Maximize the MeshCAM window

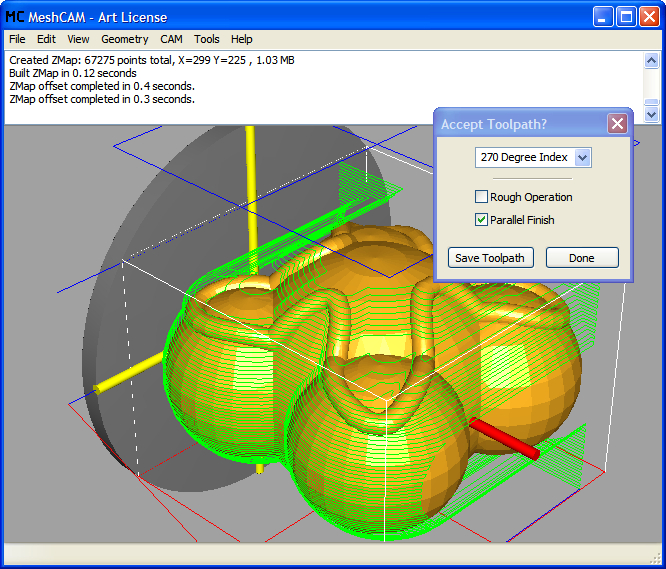tap(626, 17)
